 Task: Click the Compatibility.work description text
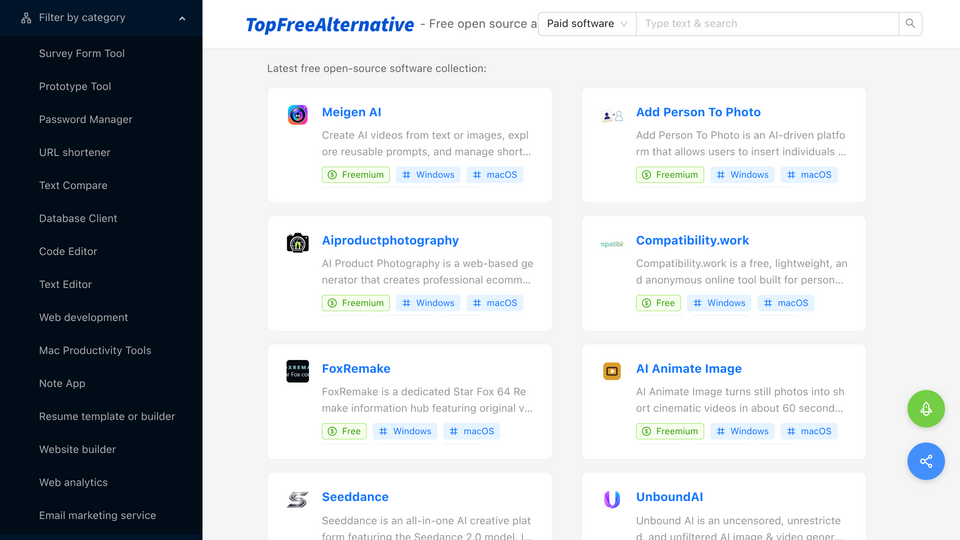point(741,272)
